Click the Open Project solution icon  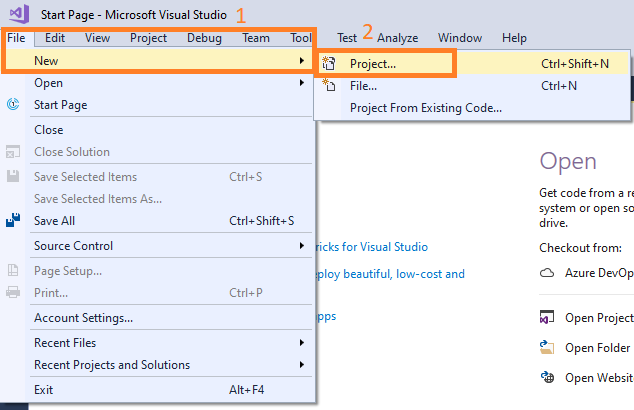547,317
